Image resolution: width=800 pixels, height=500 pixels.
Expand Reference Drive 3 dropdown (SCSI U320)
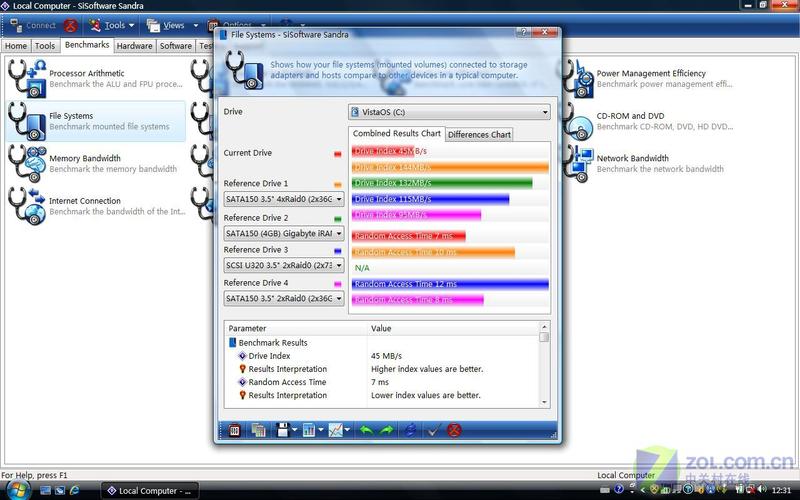284,266
